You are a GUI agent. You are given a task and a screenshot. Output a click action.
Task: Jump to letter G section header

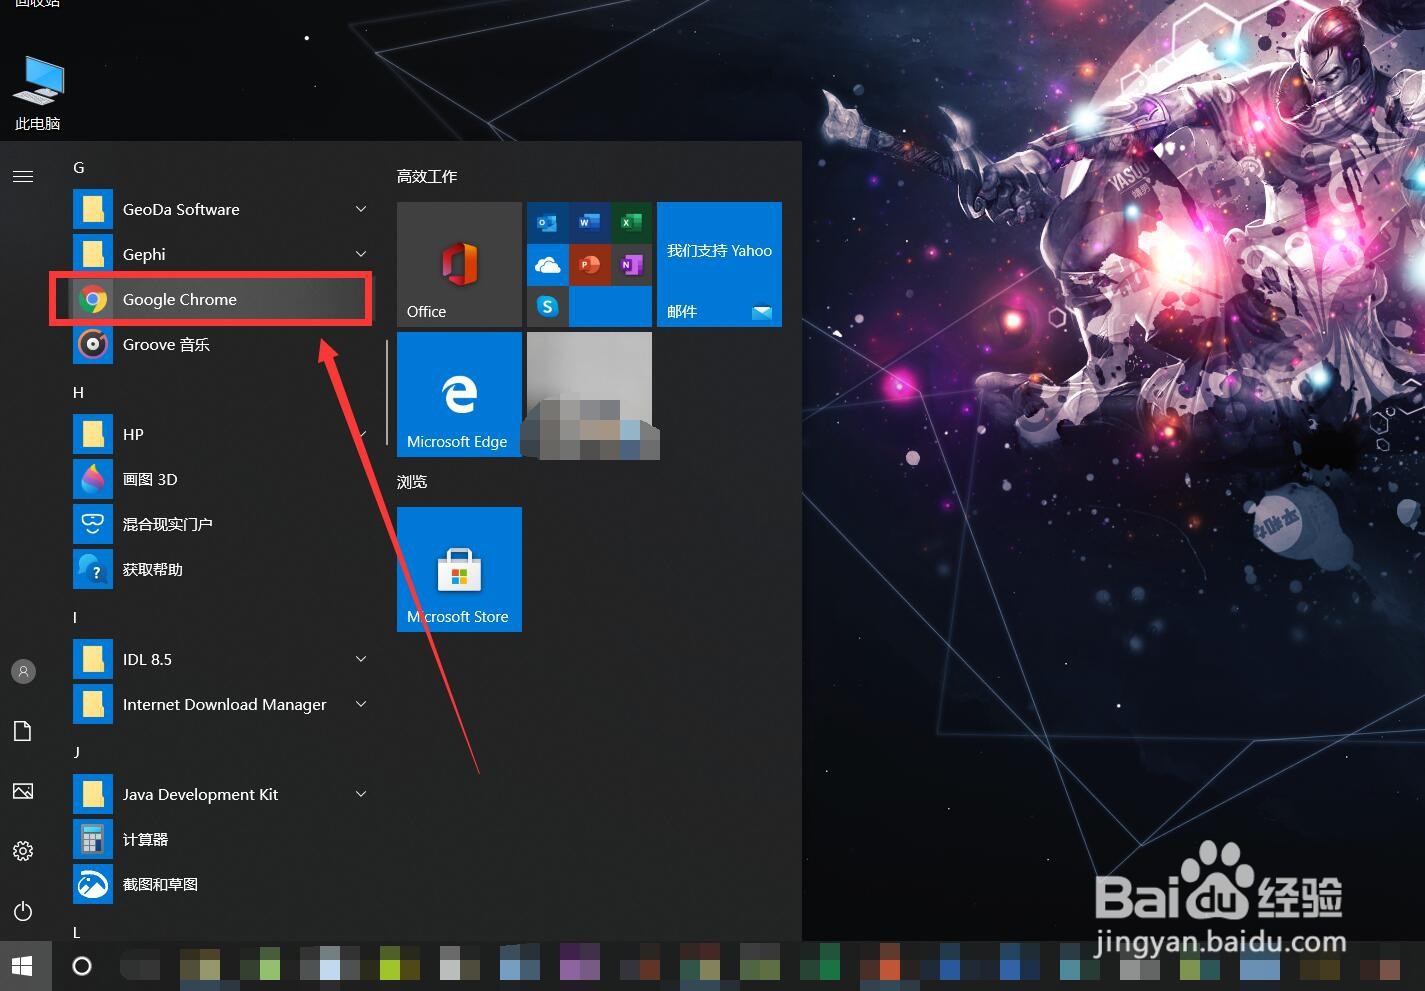79,167
